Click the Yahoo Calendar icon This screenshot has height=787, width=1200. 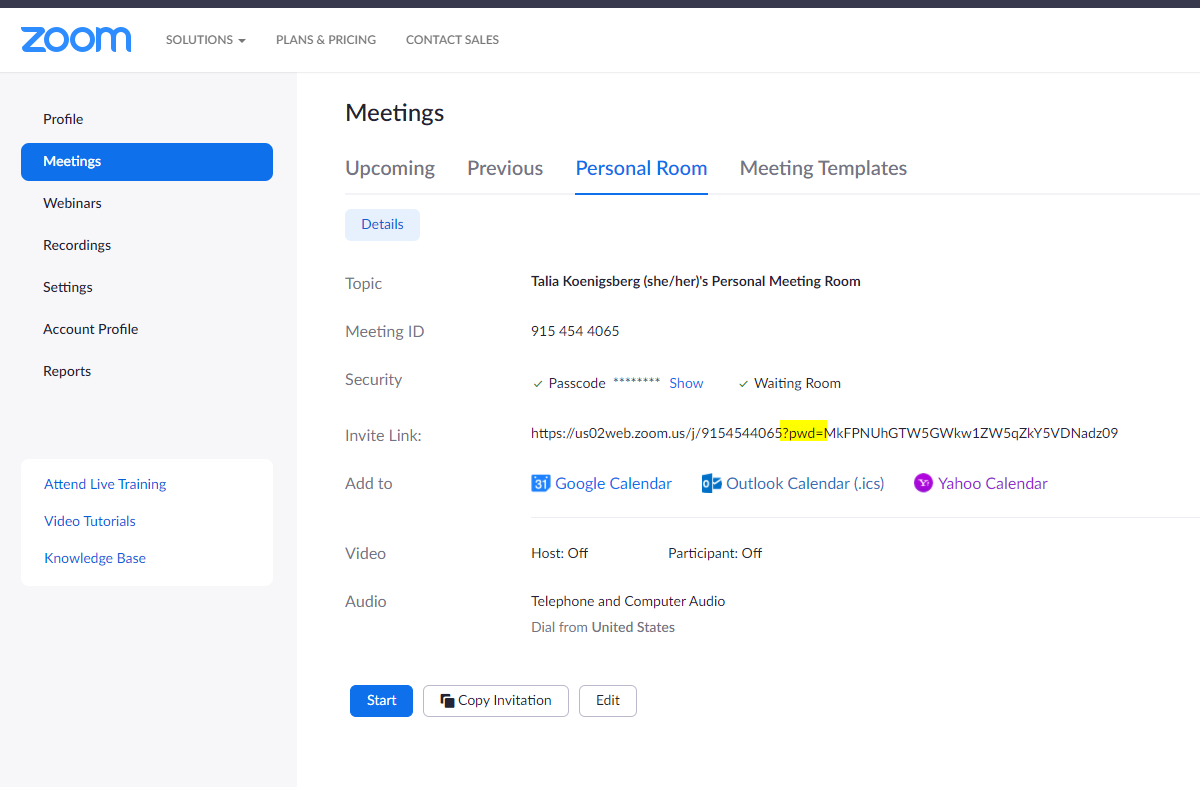coord(924,484)
